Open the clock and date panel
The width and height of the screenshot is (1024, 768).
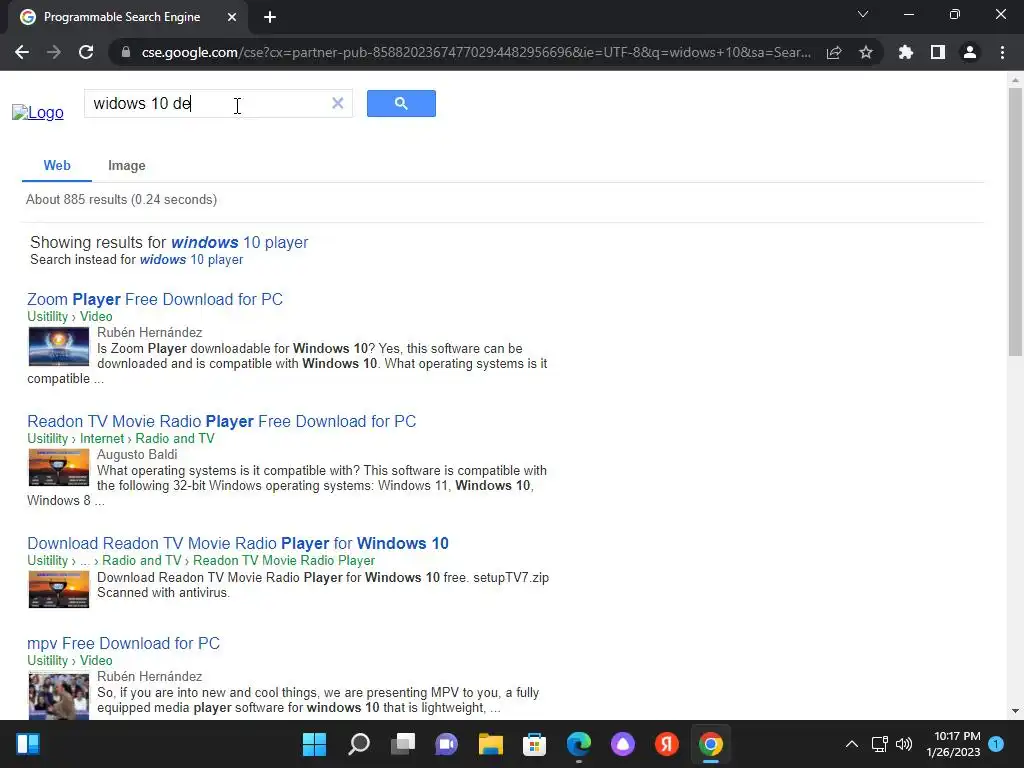953,744
